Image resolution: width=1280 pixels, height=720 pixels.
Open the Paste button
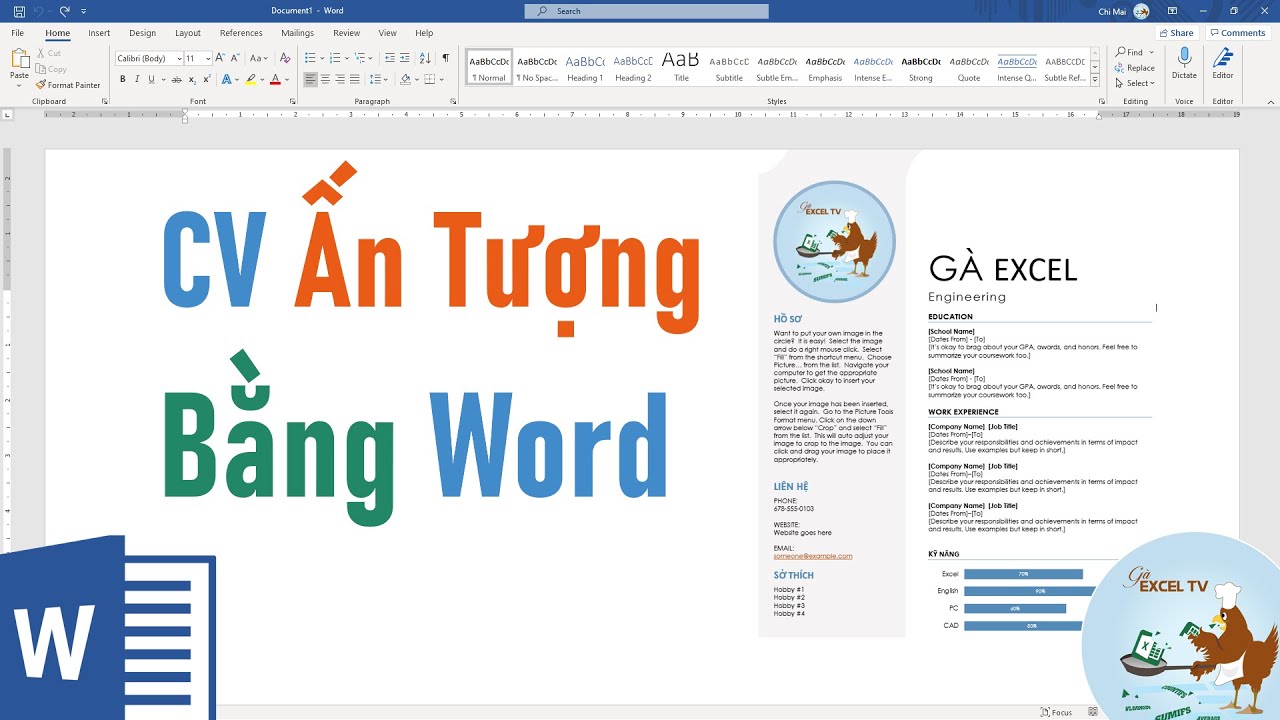click(19, 67)
